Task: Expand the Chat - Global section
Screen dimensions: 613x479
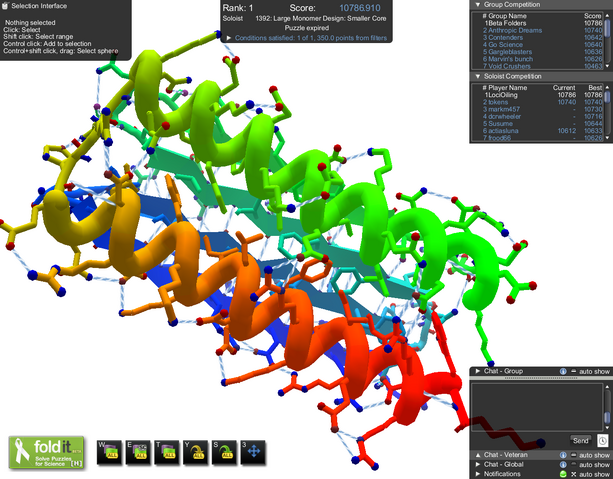Action: tap(477, 465)
